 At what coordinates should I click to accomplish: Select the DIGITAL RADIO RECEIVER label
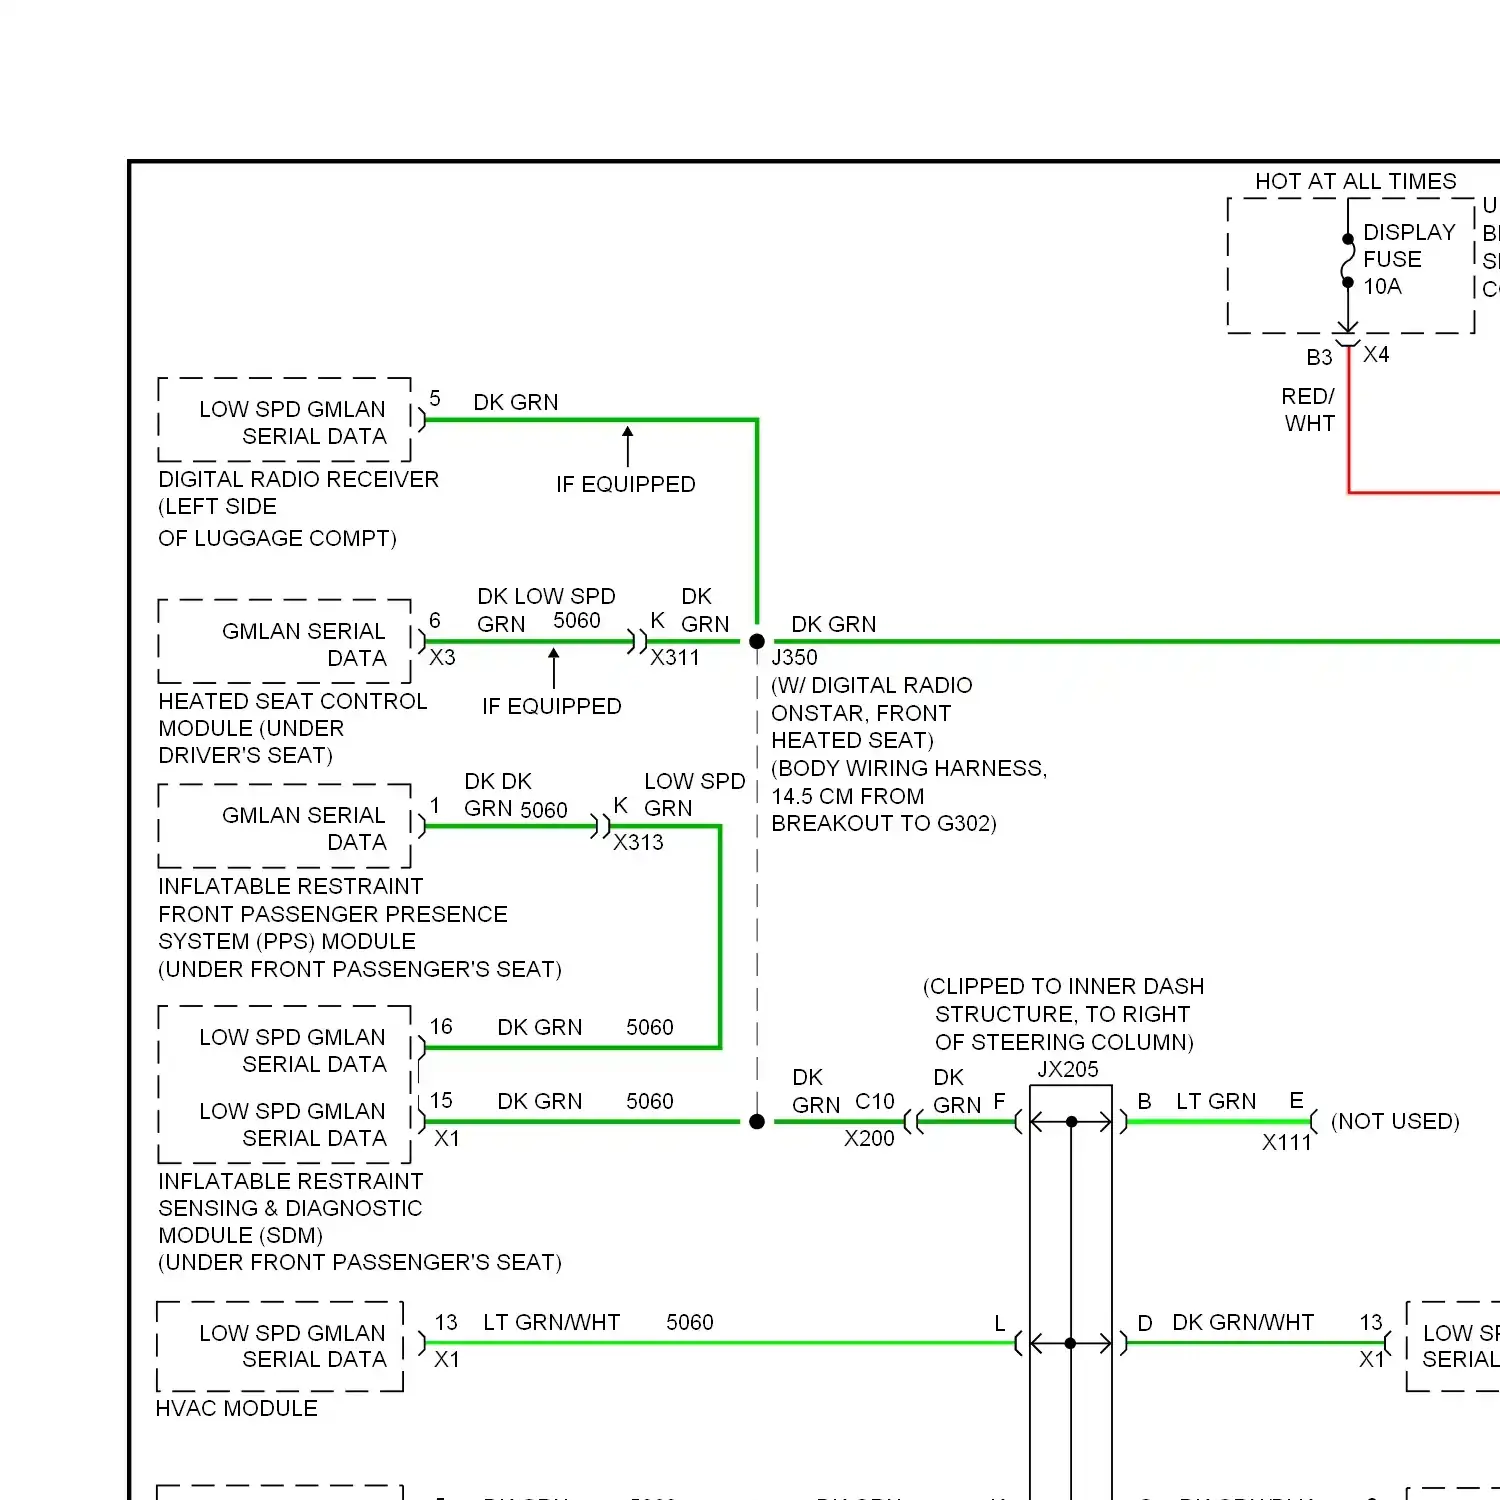[298, 479]
